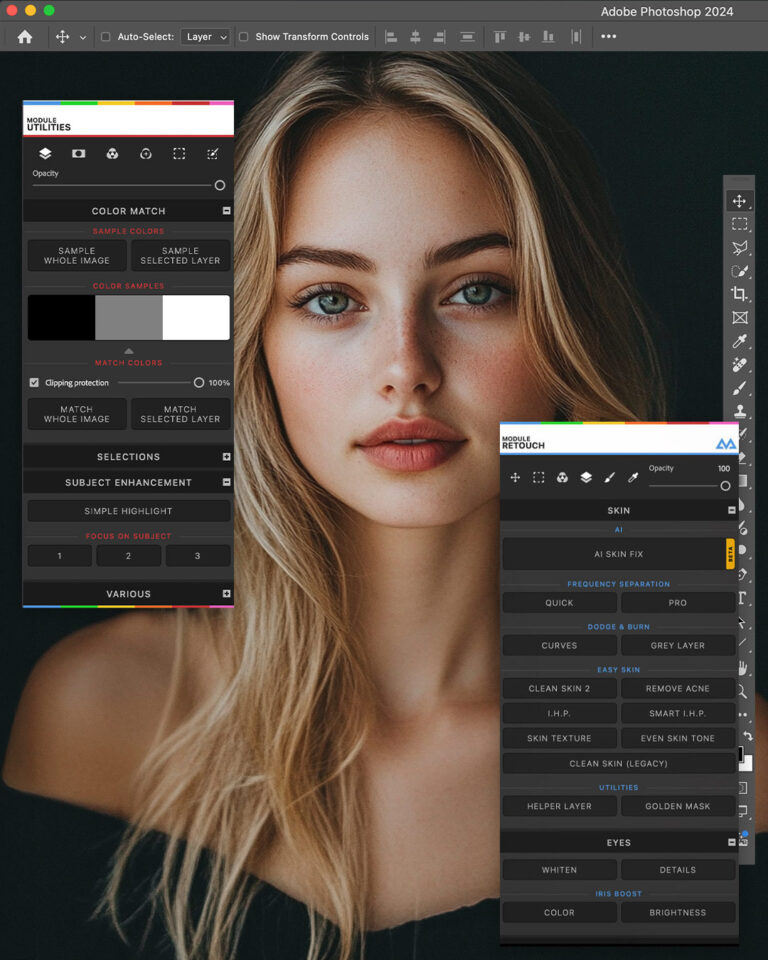The height and width of the screenshot is (960, 768).
Task: Select the Eyedropper tool in toolbar
Action: (739, 341)
